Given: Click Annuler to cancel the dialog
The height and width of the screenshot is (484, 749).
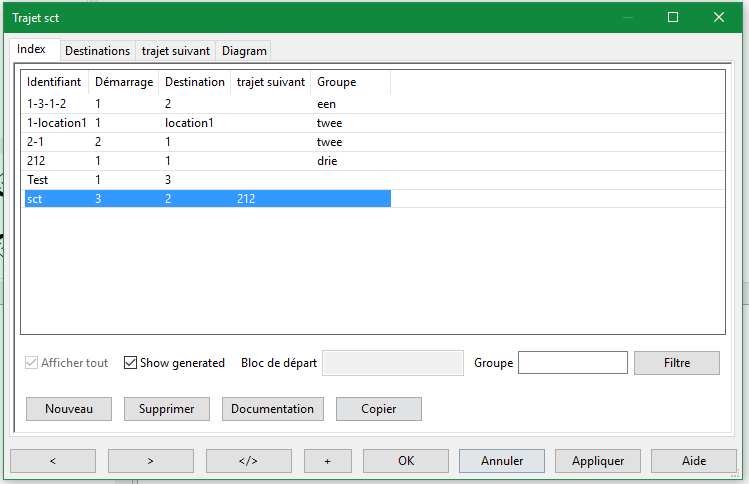Looking at the screenshot, I should click(x=502, y=461).
